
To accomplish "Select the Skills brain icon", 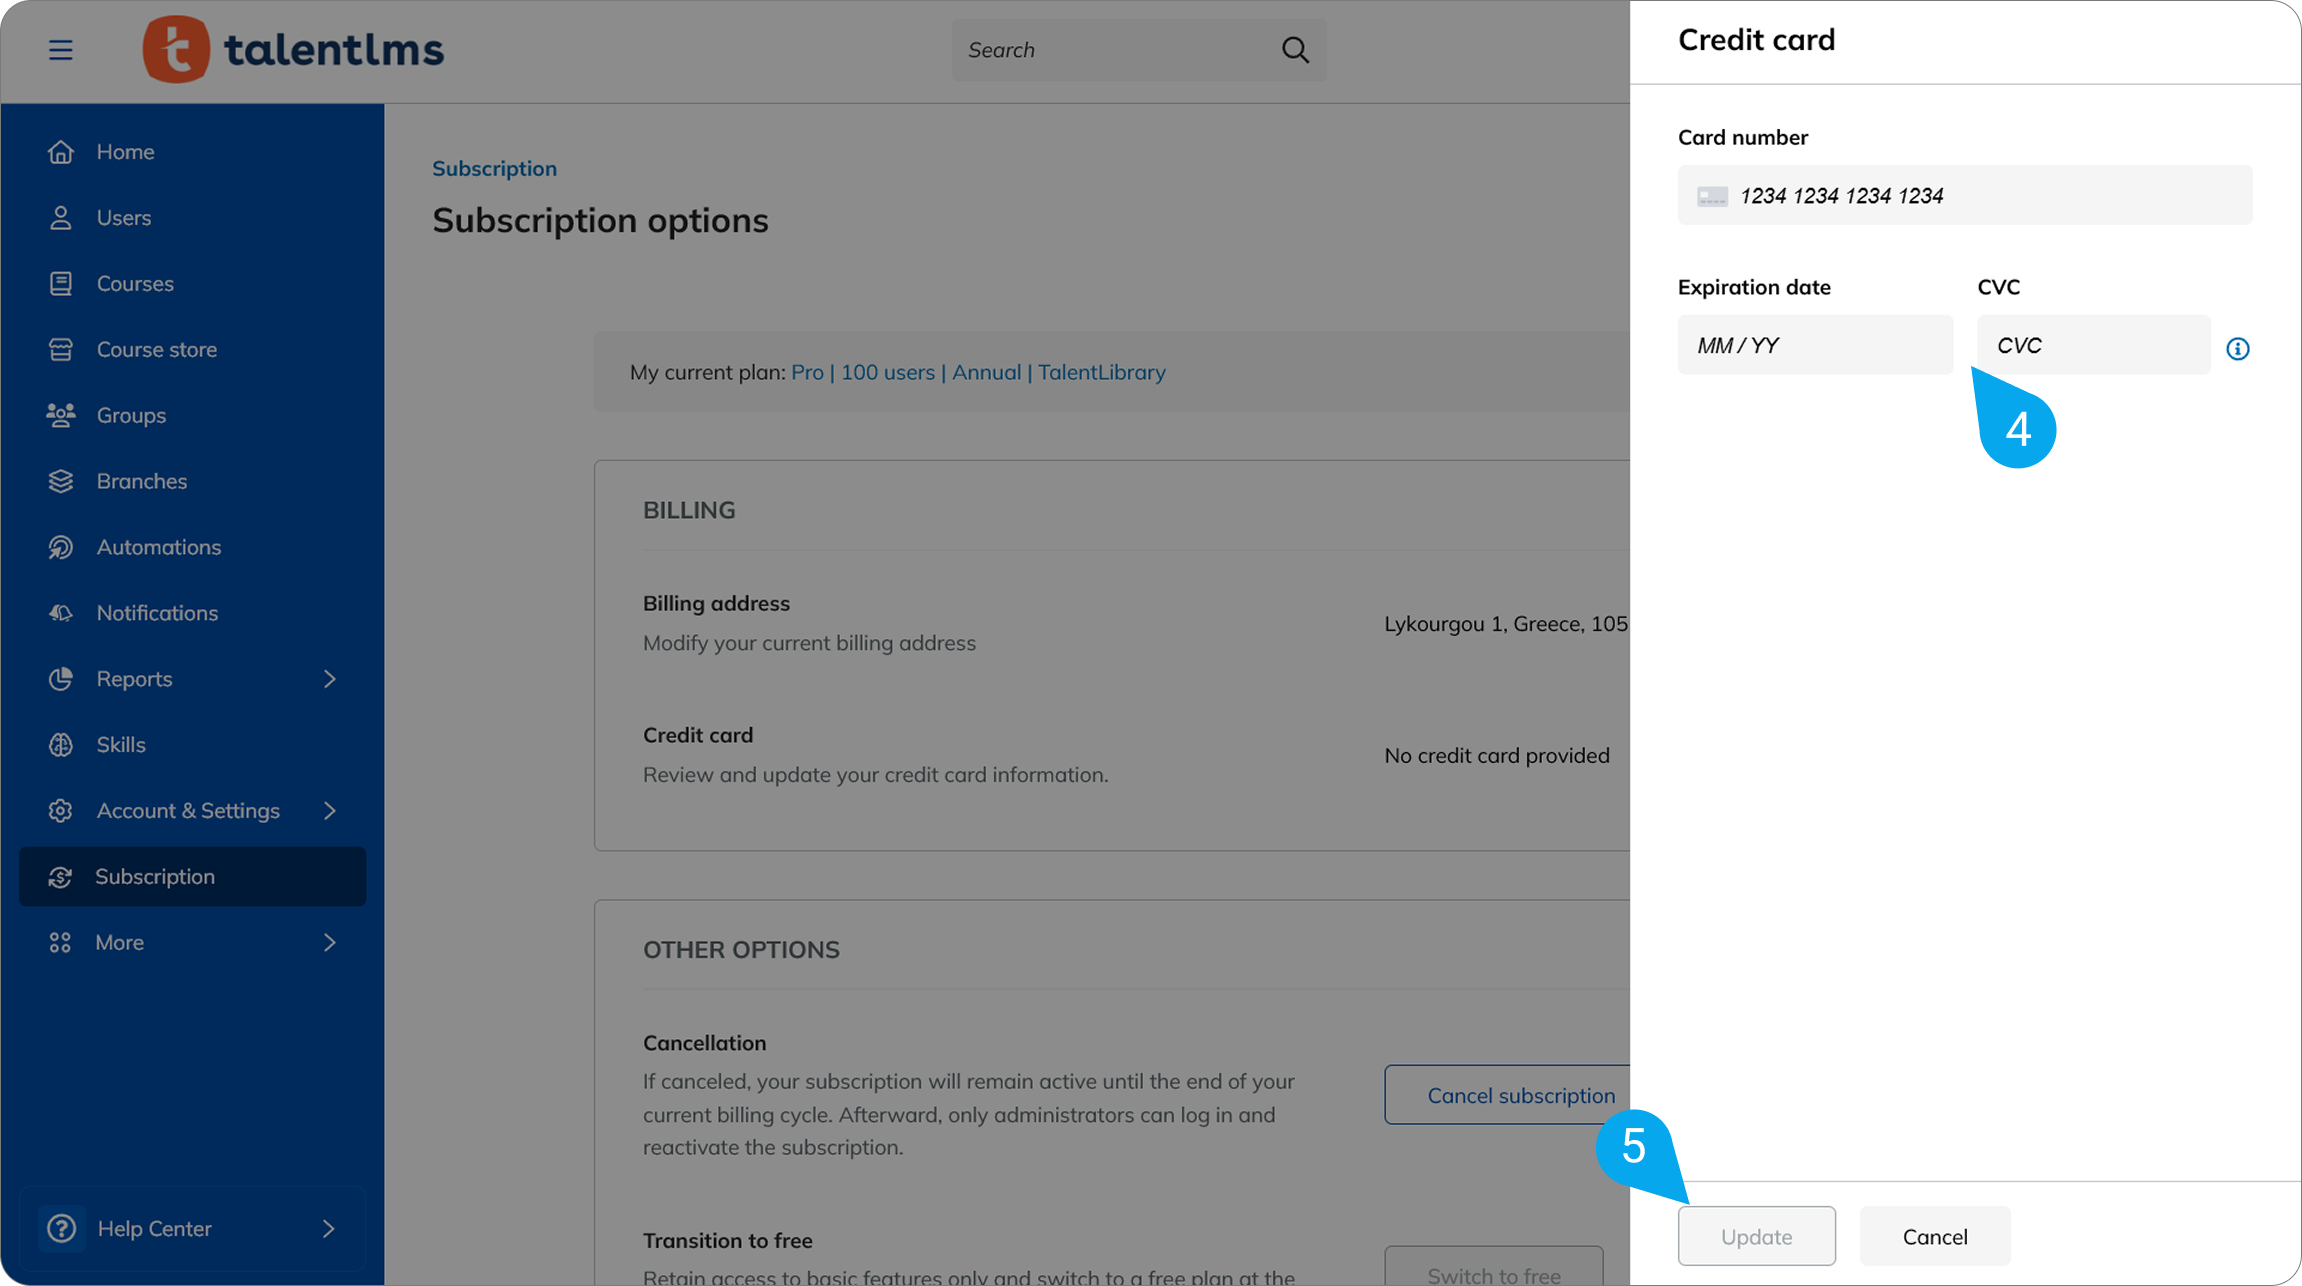I will click(x=61, y=744).
